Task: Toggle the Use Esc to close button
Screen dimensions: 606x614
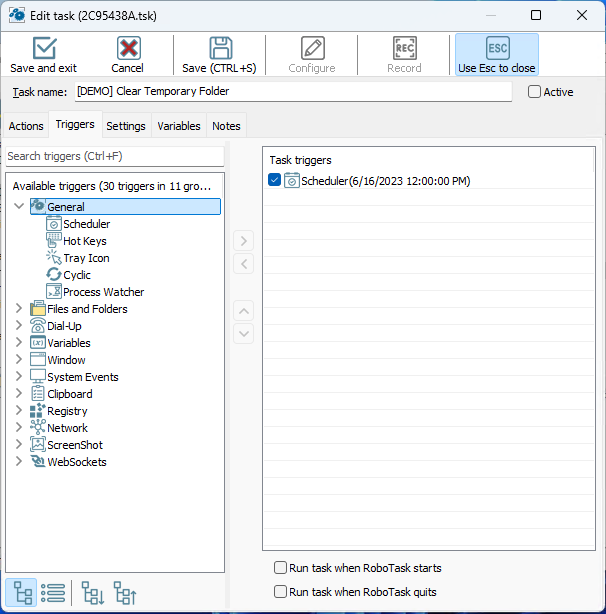Action: pyautogui.click(x=496, y=55)
